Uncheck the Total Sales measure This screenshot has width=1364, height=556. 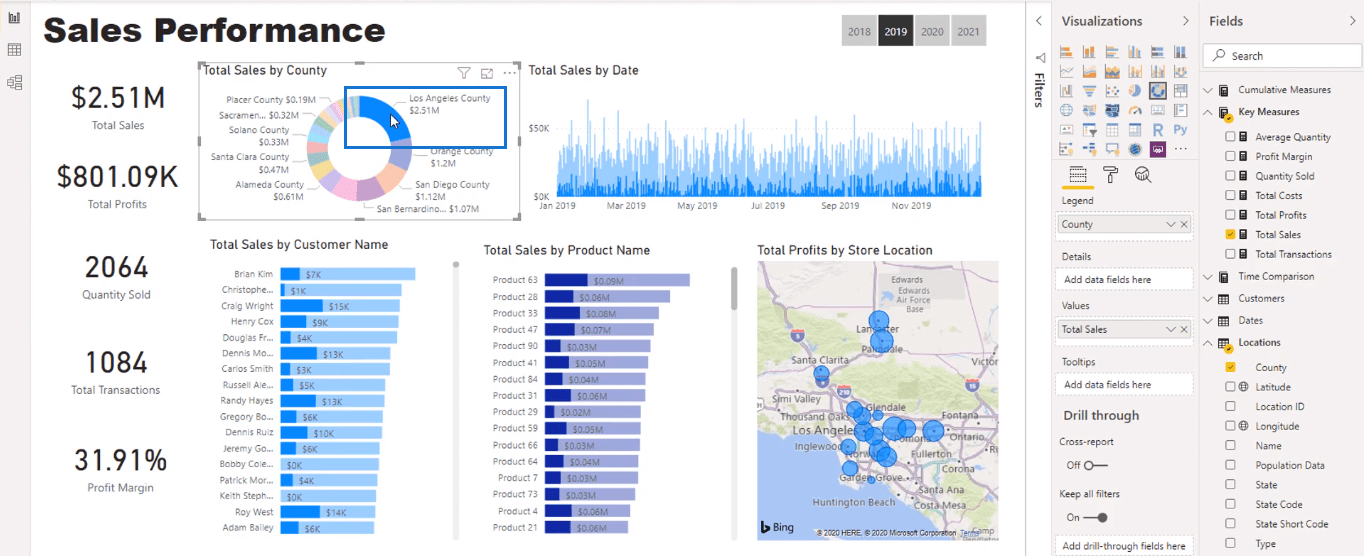1231,234
